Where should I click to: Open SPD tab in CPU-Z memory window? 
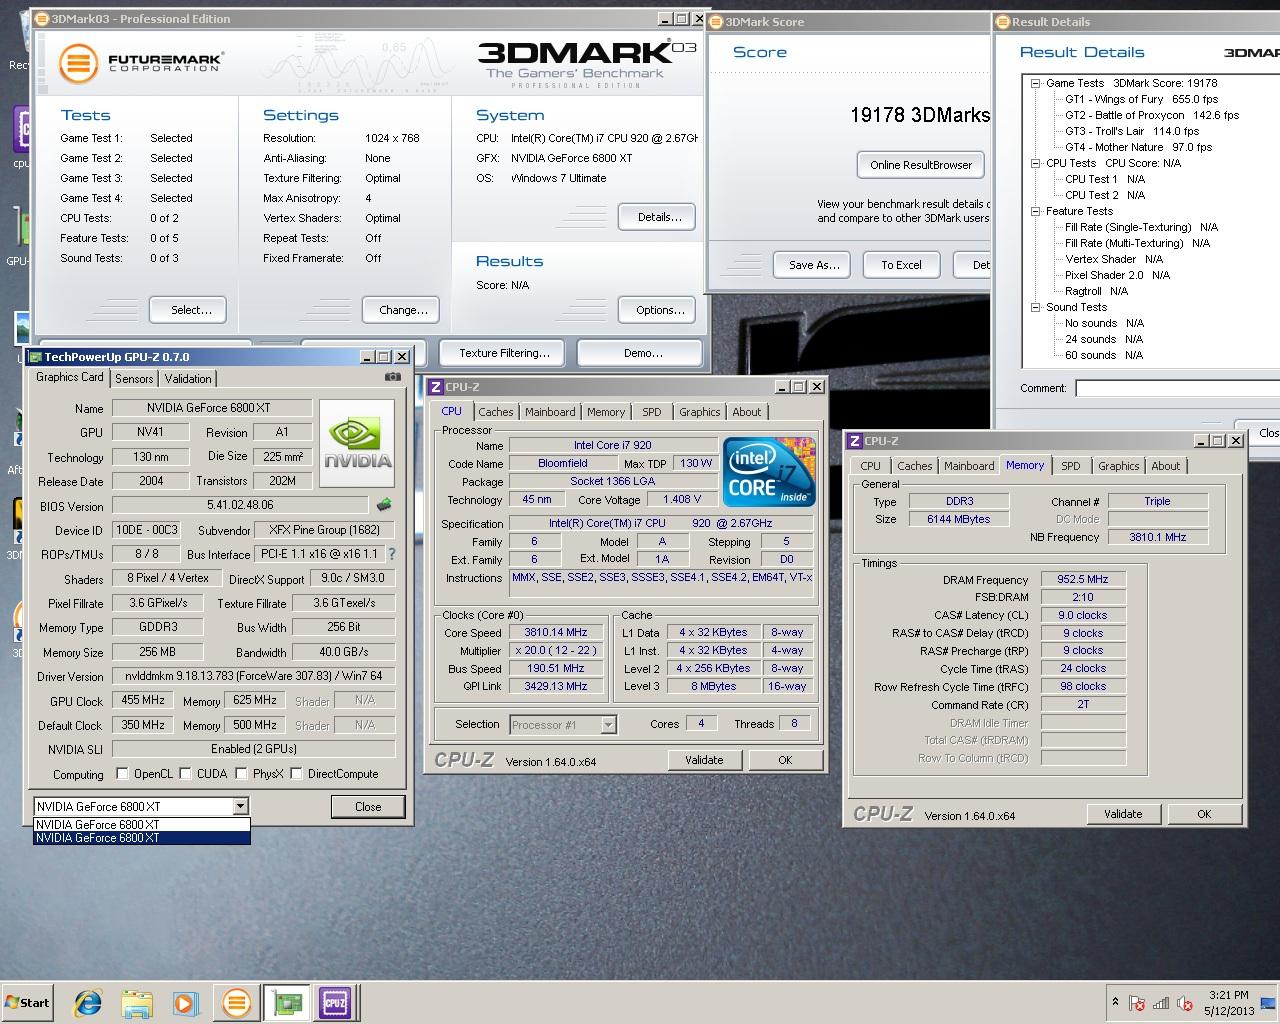pyautogui.click(x=1070, y=466)
